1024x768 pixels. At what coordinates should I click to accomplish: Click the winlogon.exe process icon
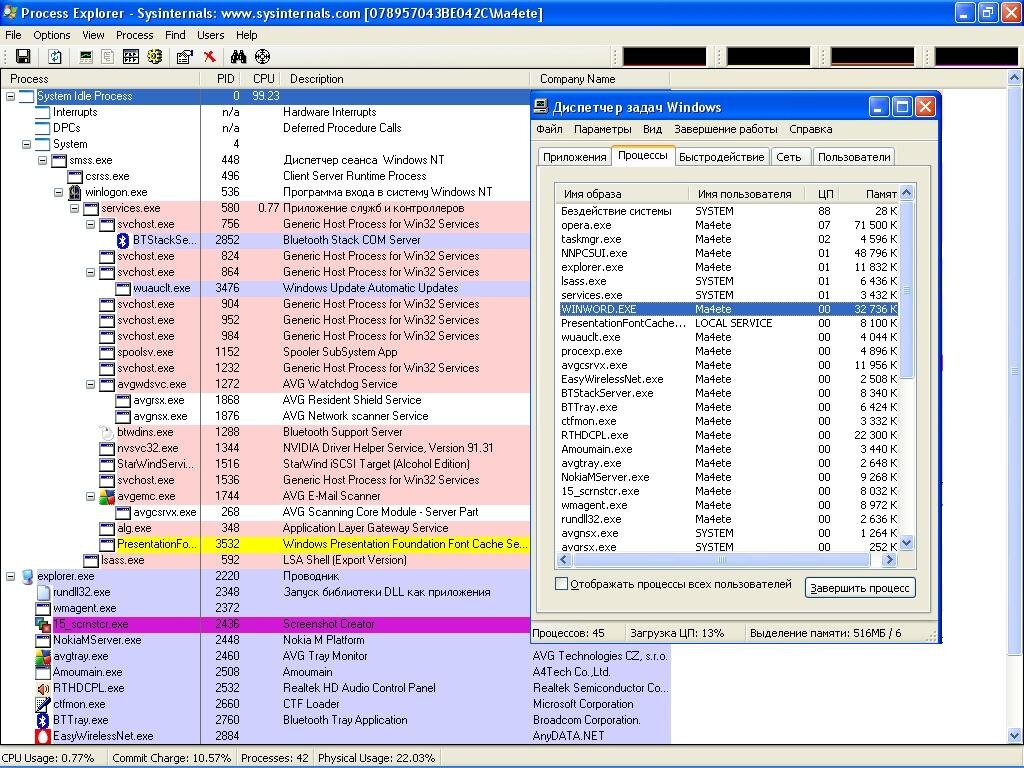75,193
